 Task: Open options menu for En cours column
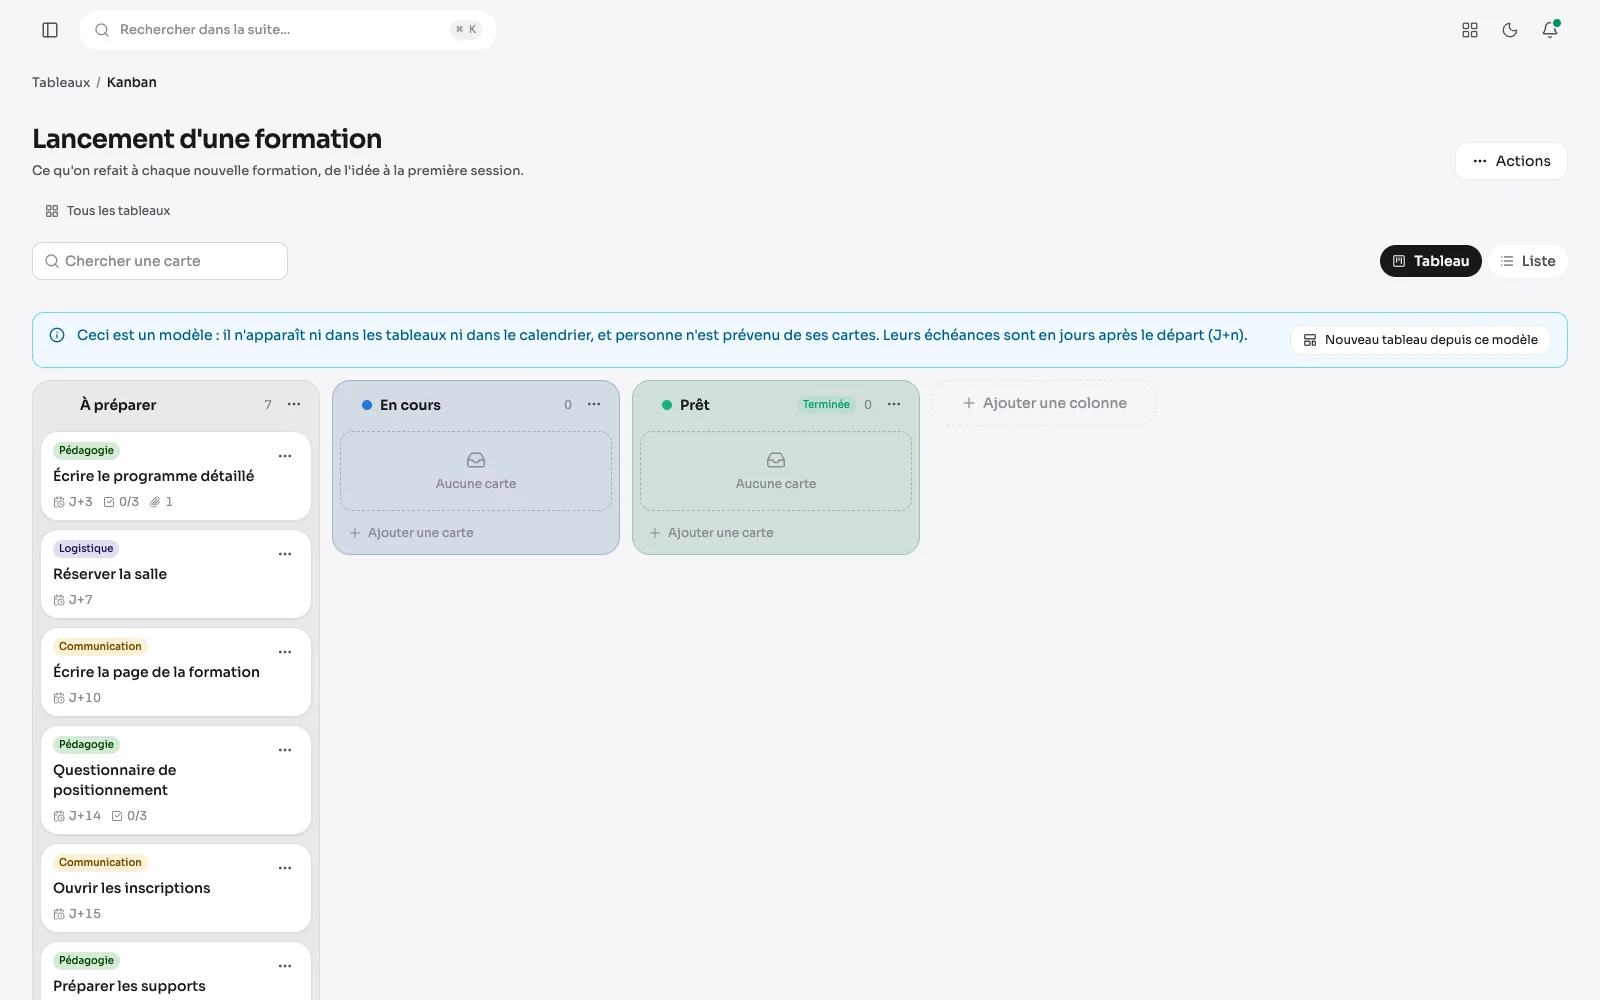tap(594, 404)
